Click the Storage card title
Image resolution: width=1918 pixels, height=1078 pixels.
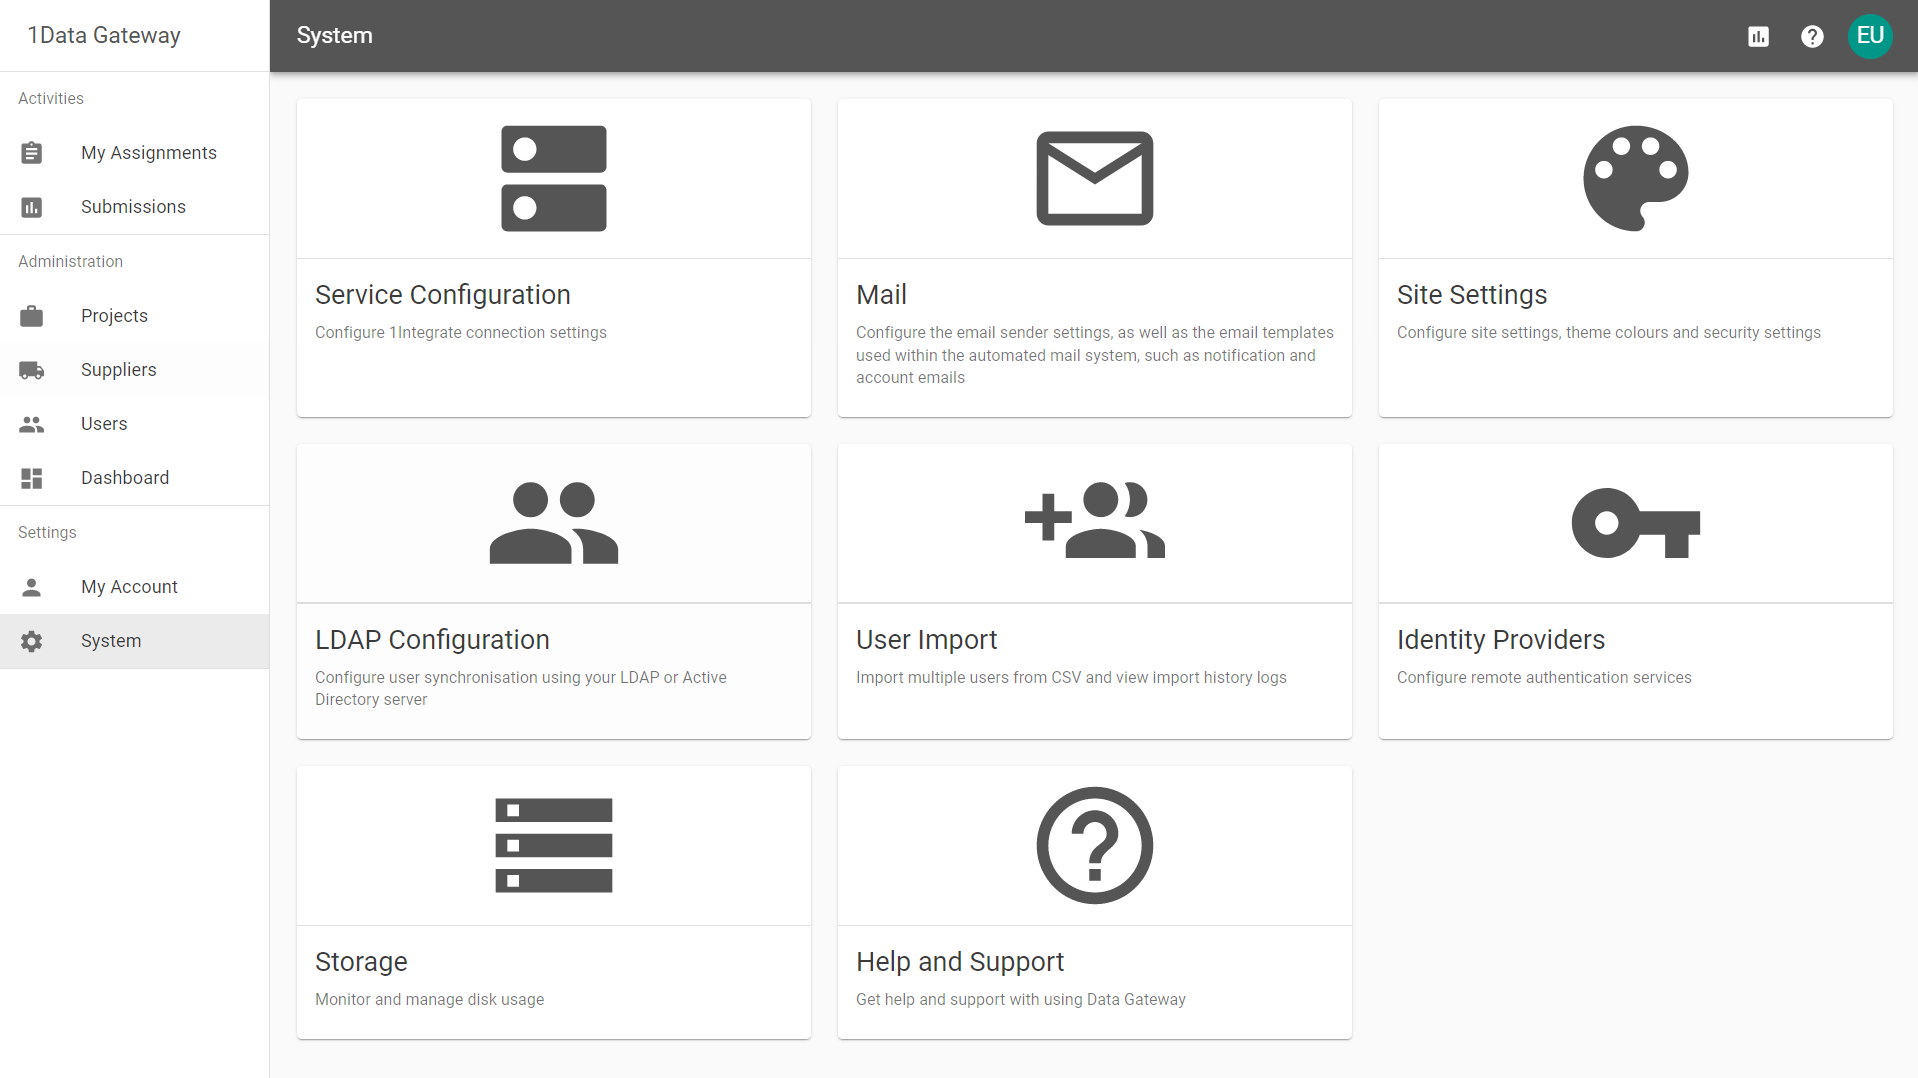click(x=361, y=962)
